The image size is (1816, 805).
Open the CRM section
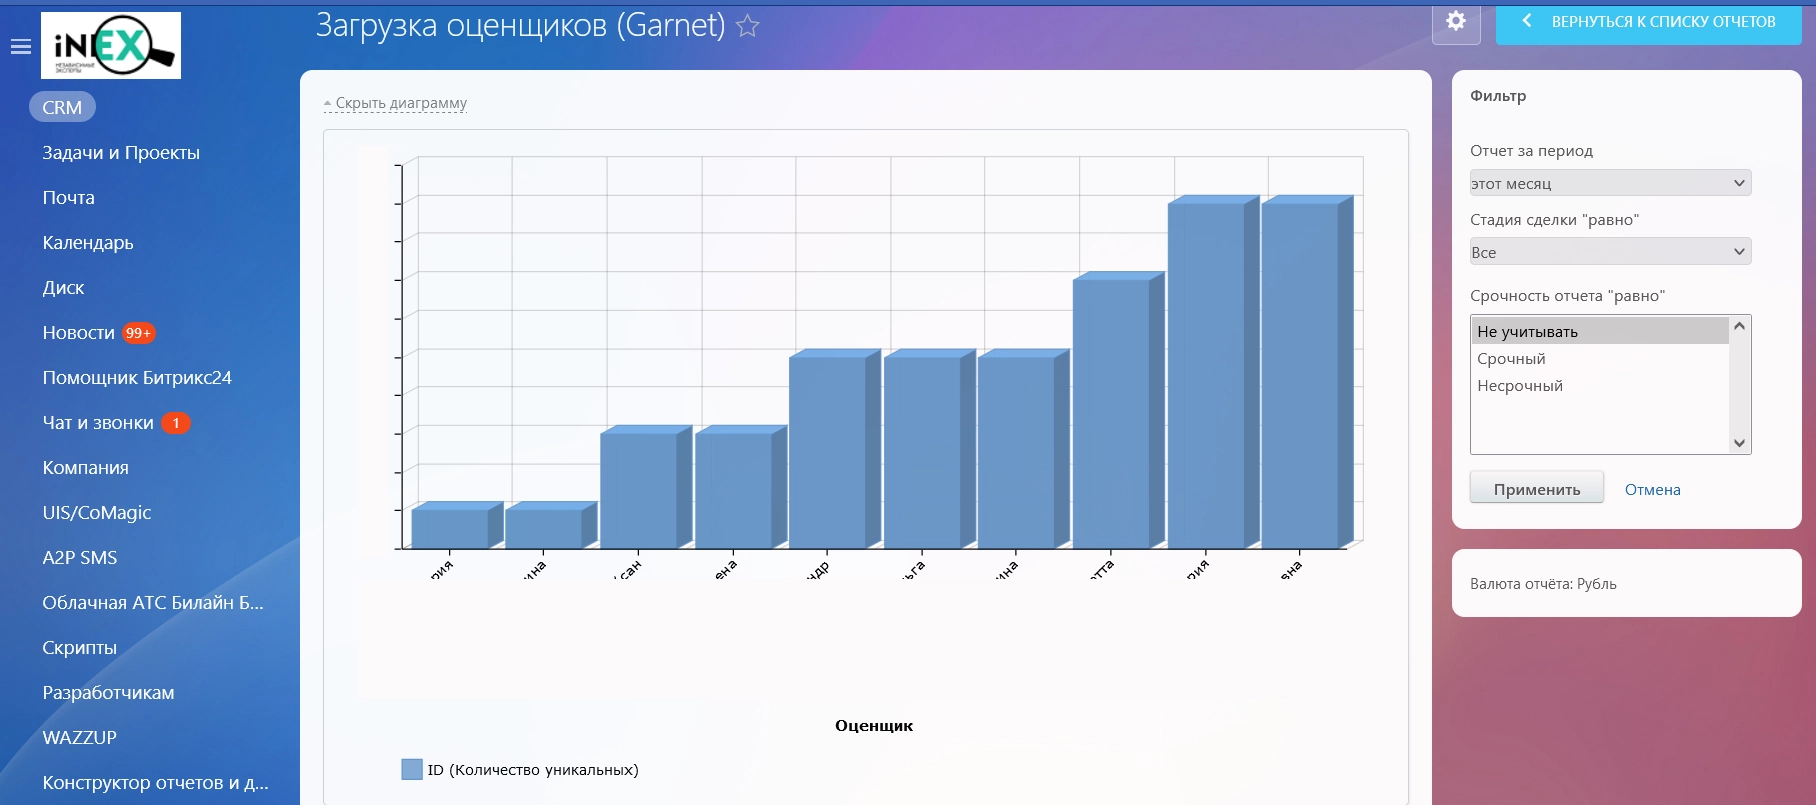pos(62,107)
